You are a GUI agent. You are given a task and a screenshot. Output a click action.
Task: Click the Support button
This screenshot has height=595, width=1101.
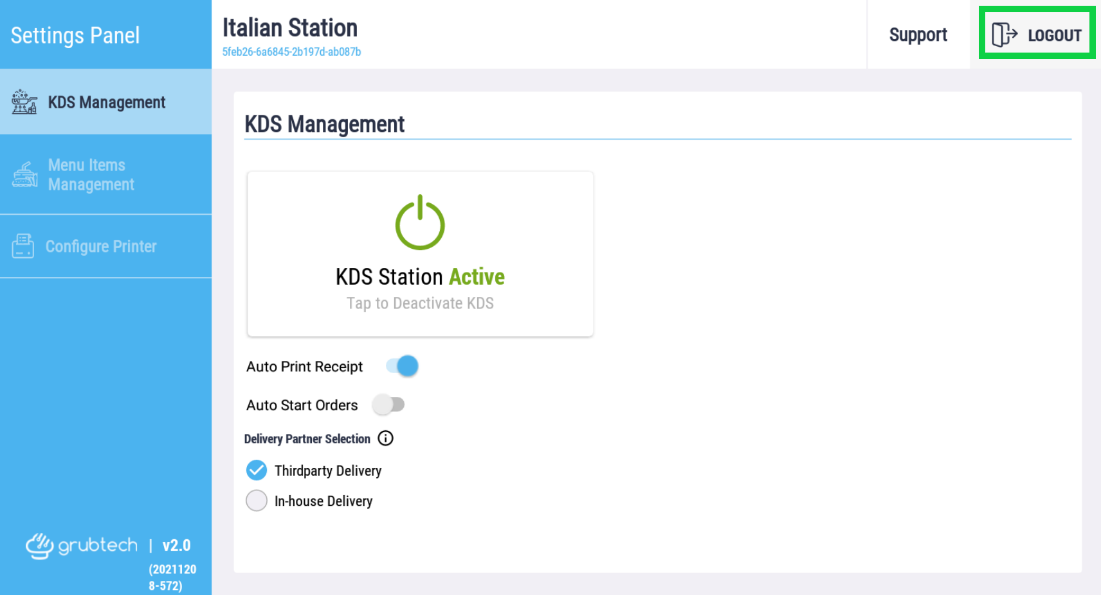(x=918, y=34)
